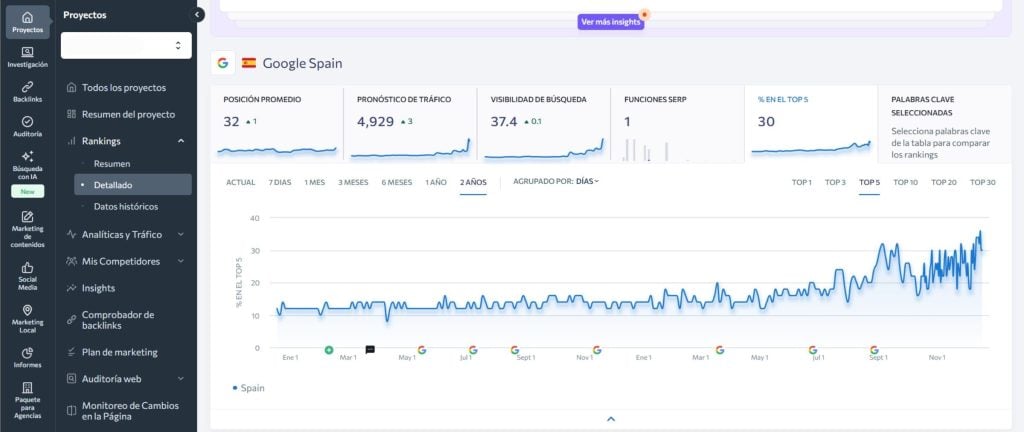Collapse the sidebar with arrow button
The image size is (1024, 432).
click(198, 14)
